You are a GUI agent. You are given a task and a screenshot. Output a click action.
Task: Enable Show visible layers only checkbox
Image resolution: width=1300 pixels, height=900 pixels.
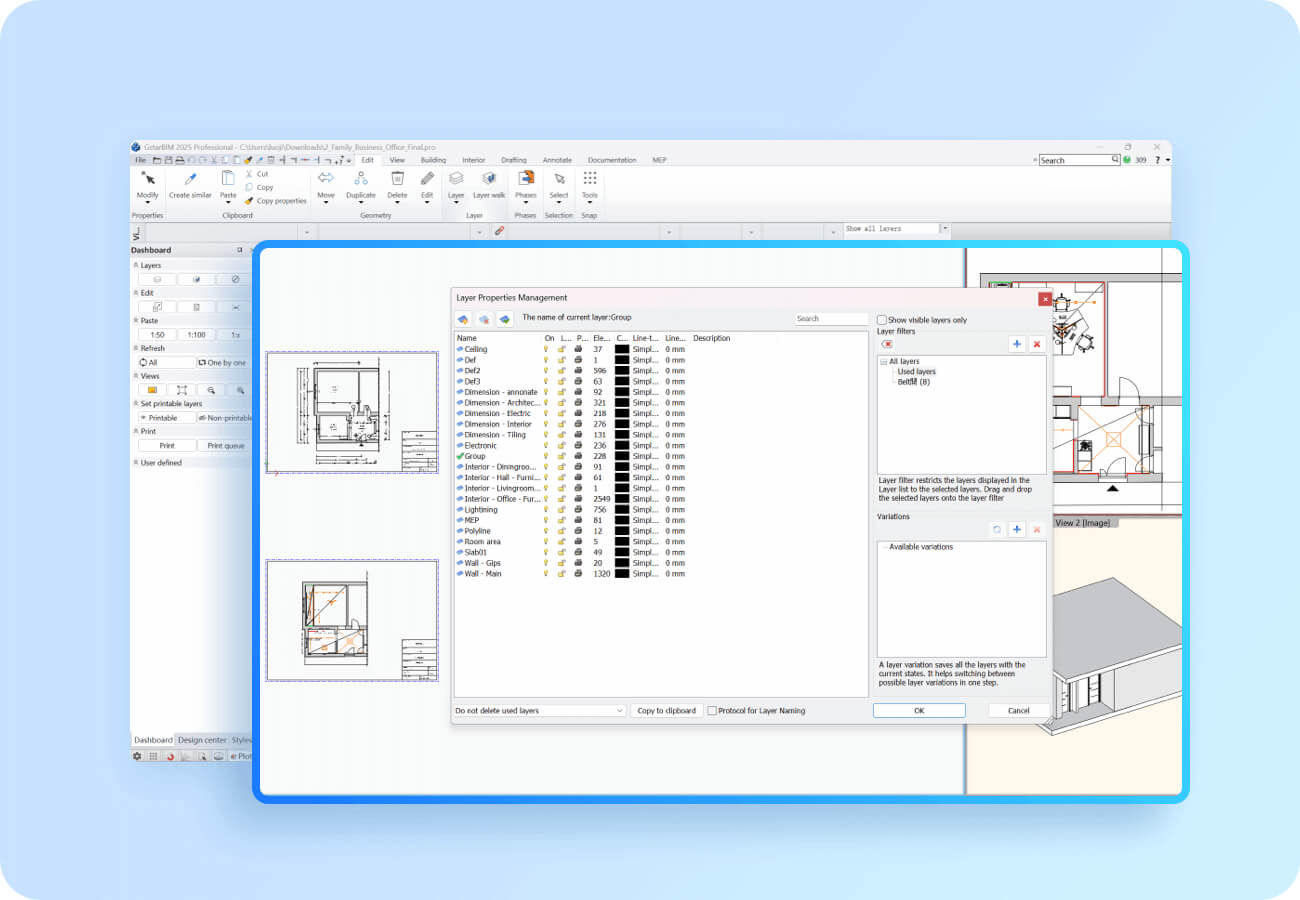pyautogui.click(x=882, y=320)
